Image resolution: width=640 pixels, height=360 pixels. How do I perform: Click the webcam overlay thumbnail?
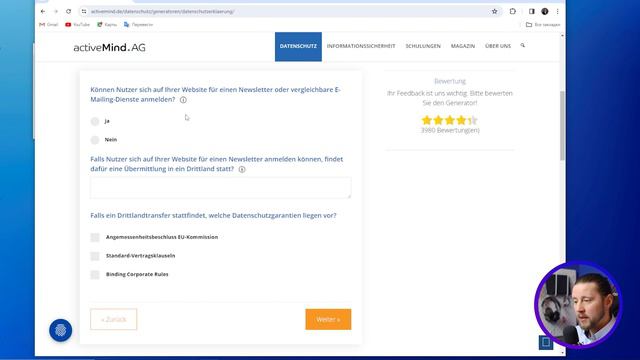pos(578,305)
